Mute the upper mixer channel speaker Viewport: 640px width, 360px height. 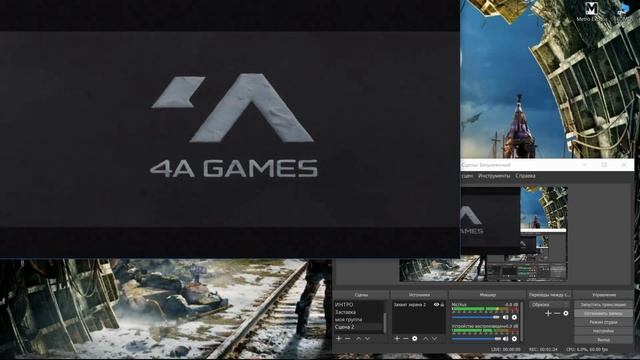click(x=506, y=317)
